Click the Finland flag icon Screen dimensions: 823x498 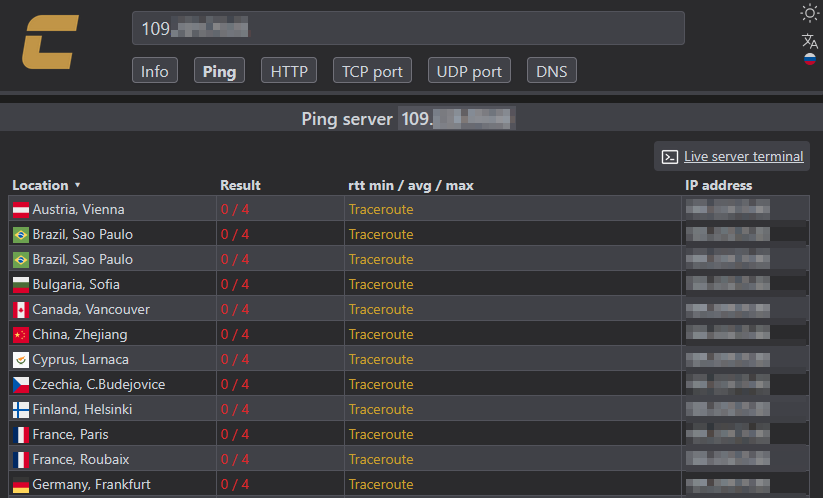click(x=20, y=410)
